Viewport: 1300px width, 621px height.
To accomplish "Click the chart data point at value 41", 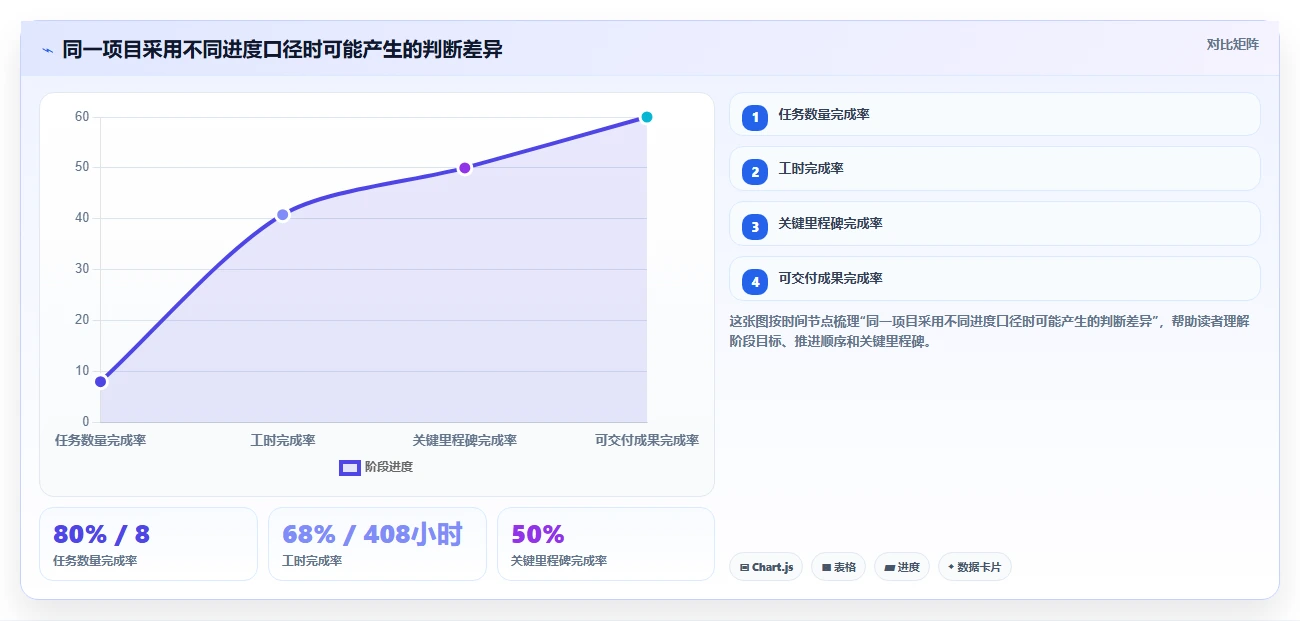I will [283, 214].
